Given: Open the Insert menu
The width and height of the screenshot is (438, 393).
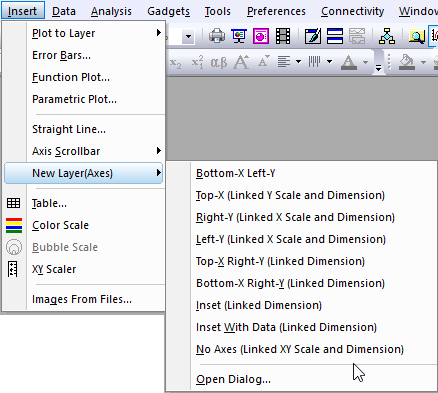Looking at the screenshot, I should click(x=22, y=11).
